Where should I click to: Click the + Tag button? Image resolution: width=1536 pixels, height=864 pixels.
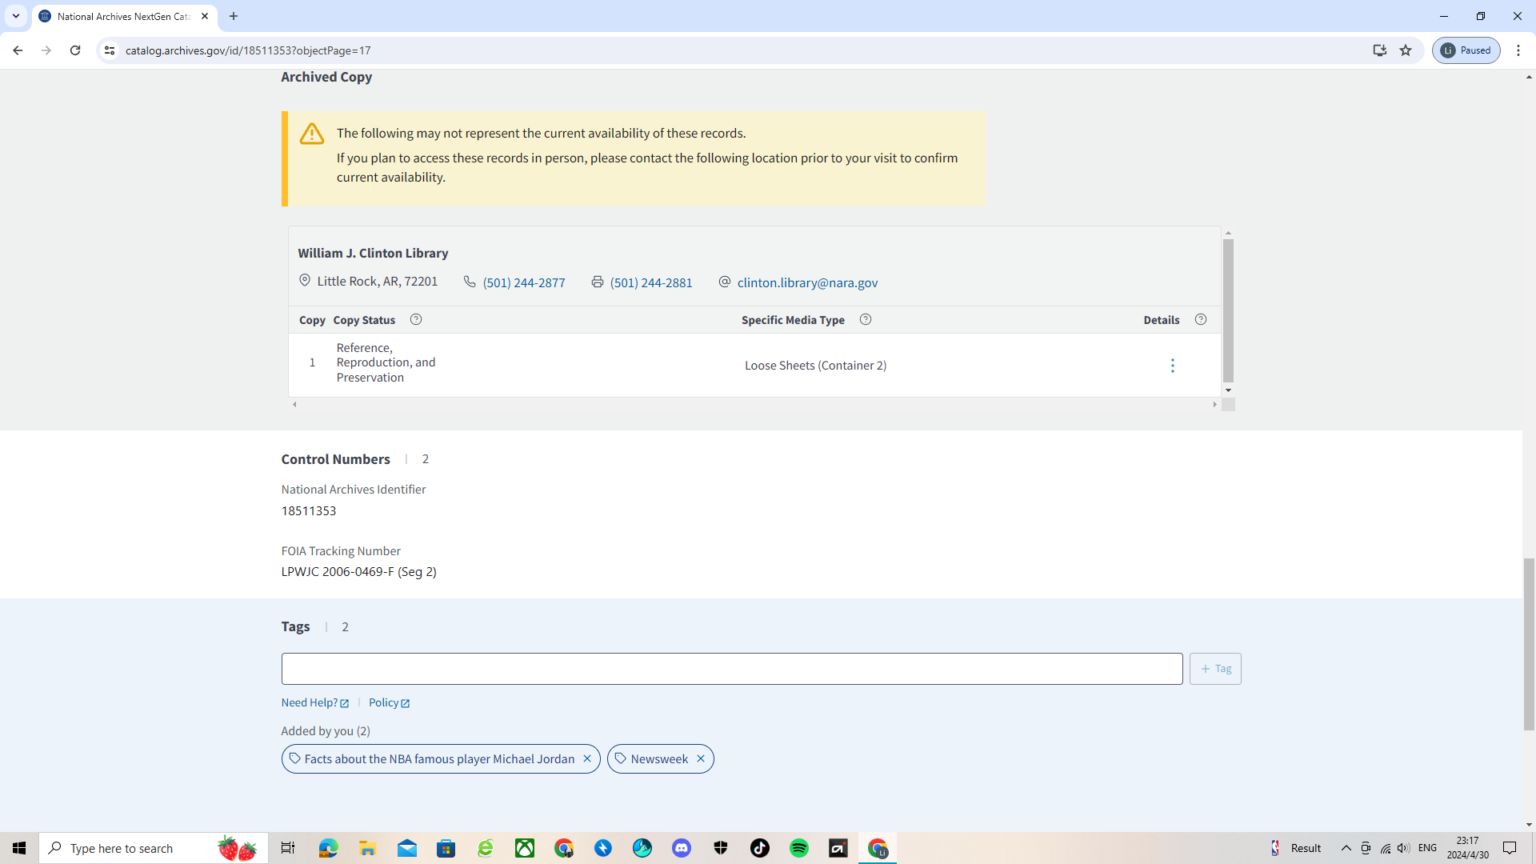click(x=1215, y=669)
